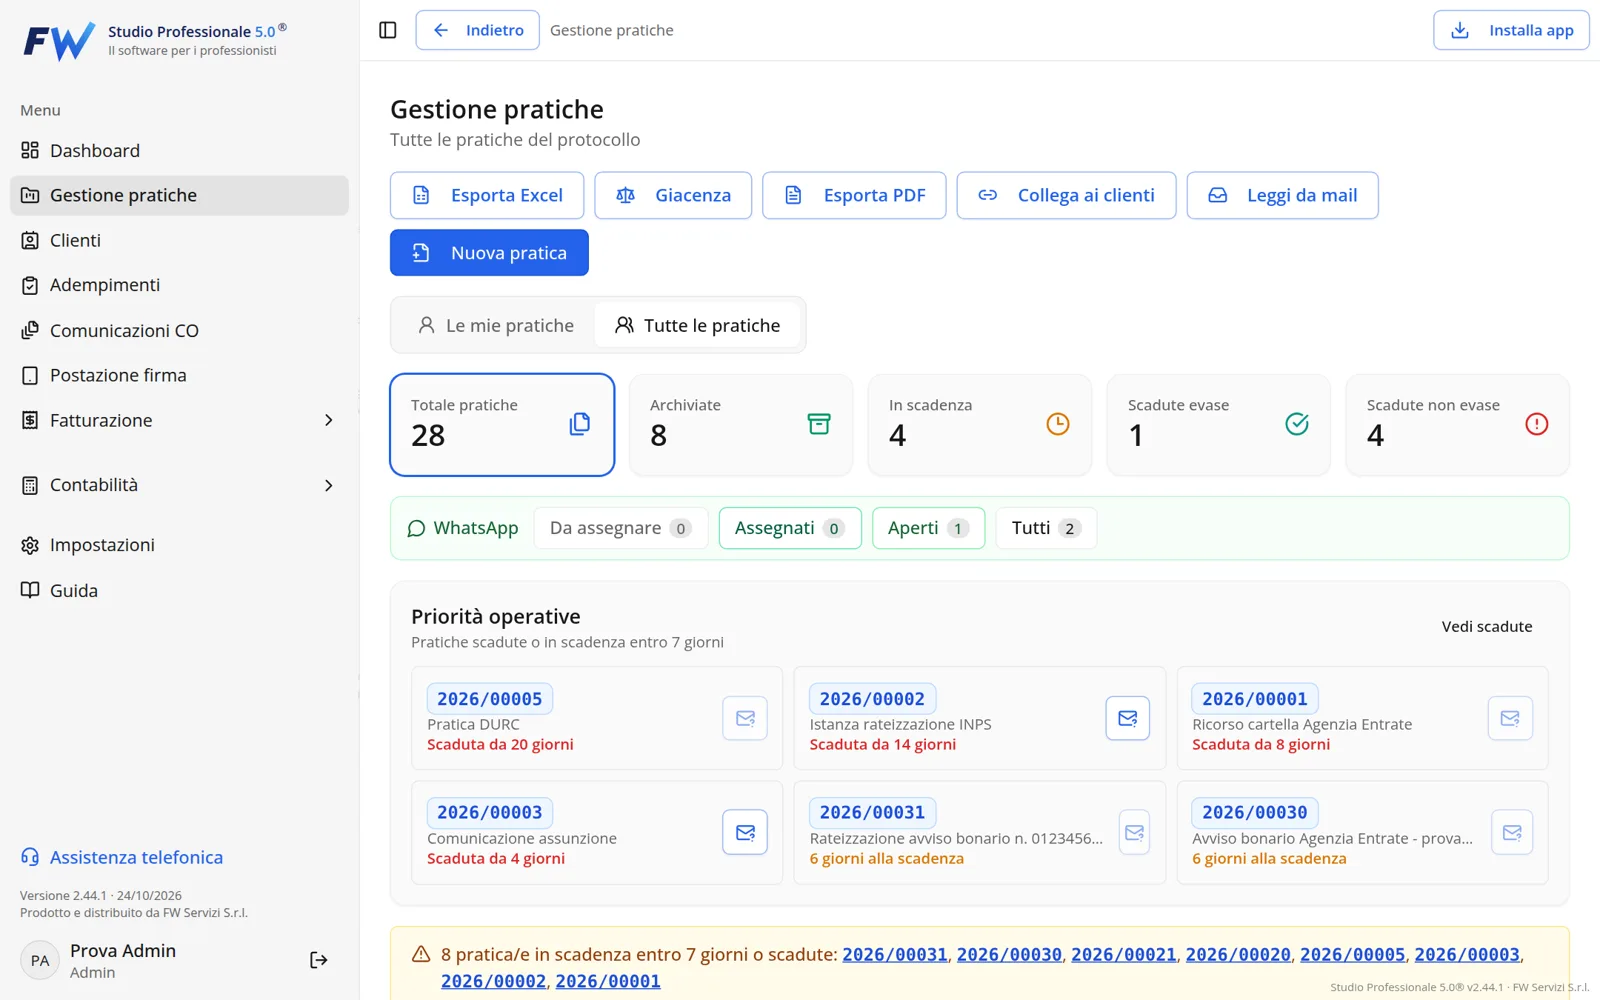
Task: Click Installa app button
Action: [1511, 30]
